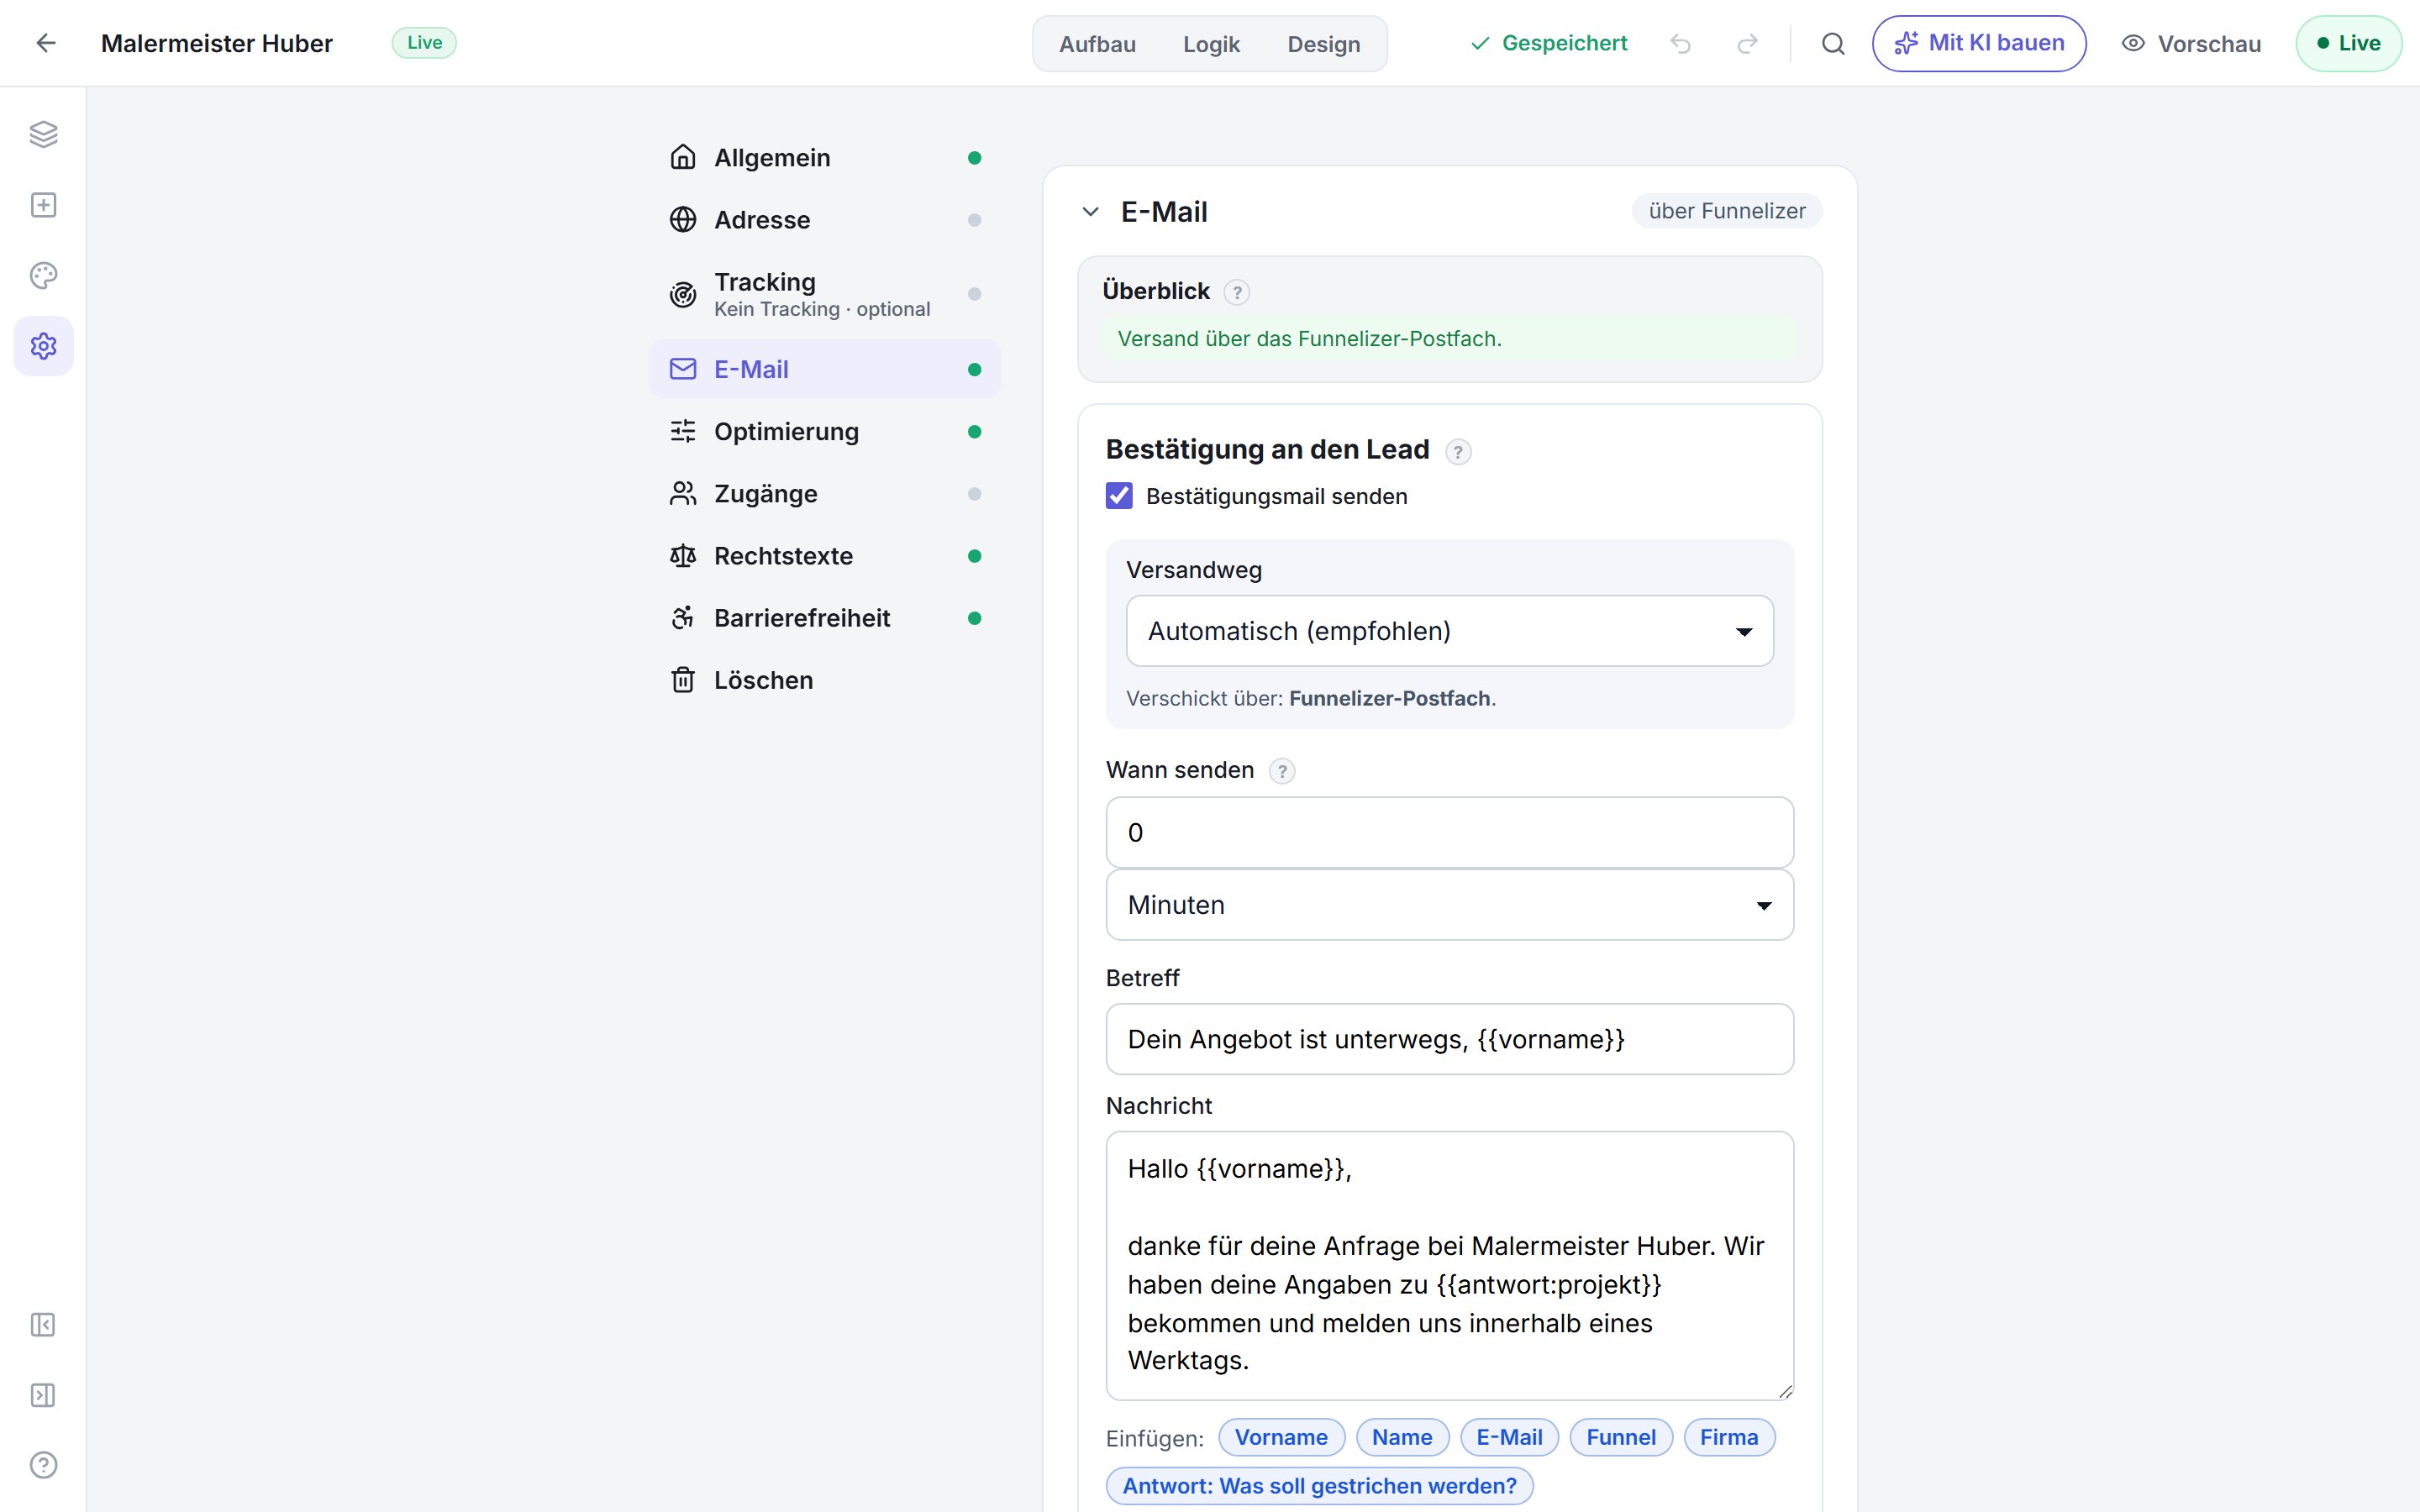Open Rechtstexte settings section

click(x=825, y=556)
